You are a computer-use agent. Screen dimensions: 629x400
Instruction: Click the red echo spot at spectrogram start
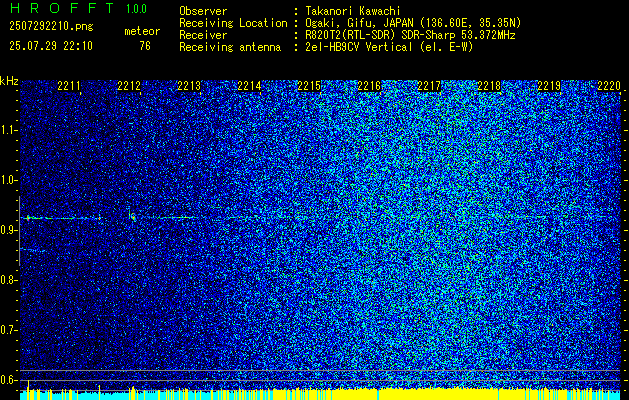28,218
